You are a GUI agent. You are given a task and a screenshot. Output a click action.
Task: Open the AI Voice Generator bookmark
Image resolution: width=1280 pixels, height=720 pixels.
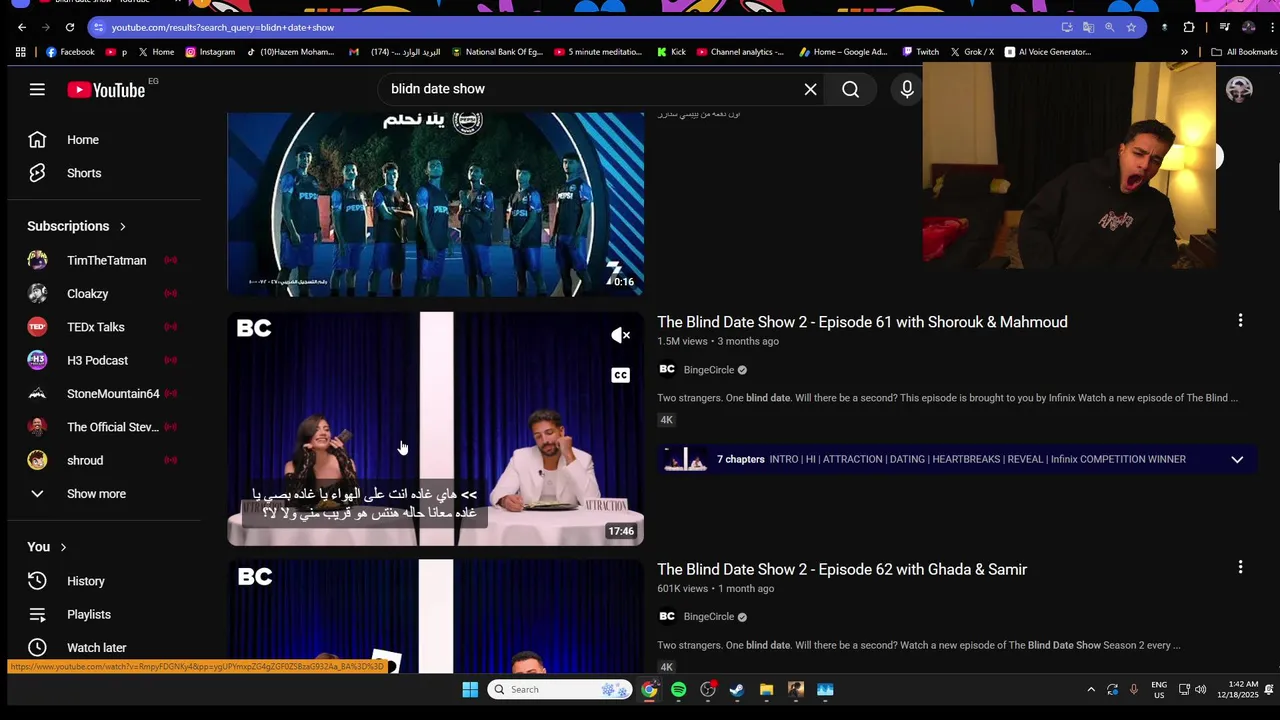[x=1048, y=52]
